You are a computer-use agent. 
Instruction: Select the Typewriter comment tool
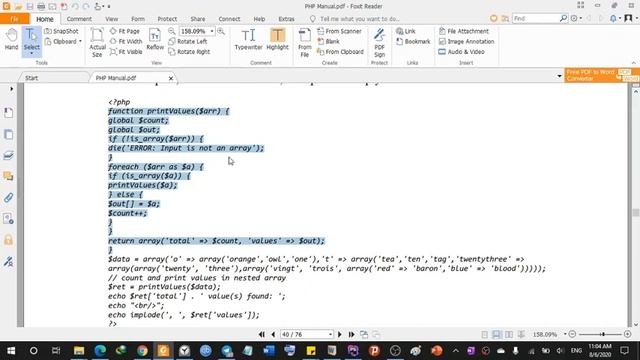pos(248,40)
